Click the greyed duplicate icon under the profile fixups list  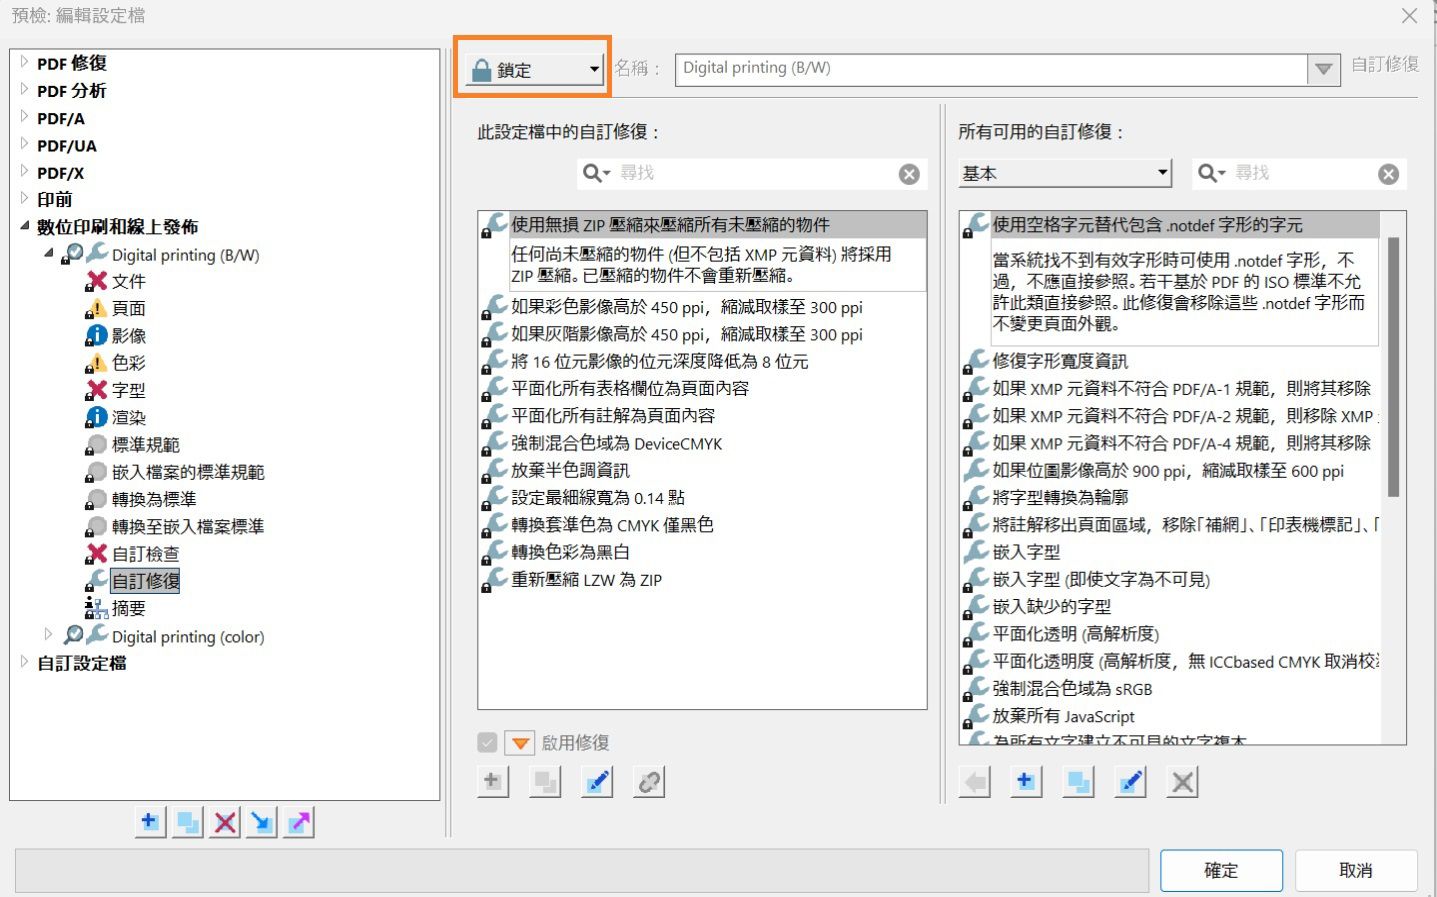[x=545, y=781]
